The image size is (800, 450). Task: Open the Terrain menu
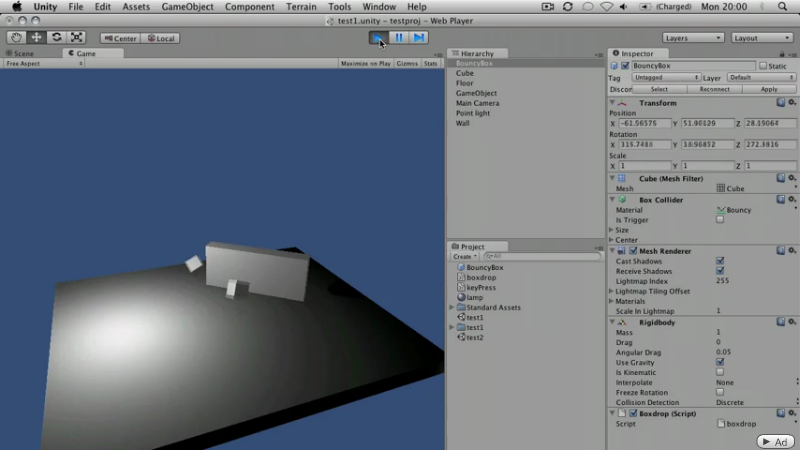301,7
